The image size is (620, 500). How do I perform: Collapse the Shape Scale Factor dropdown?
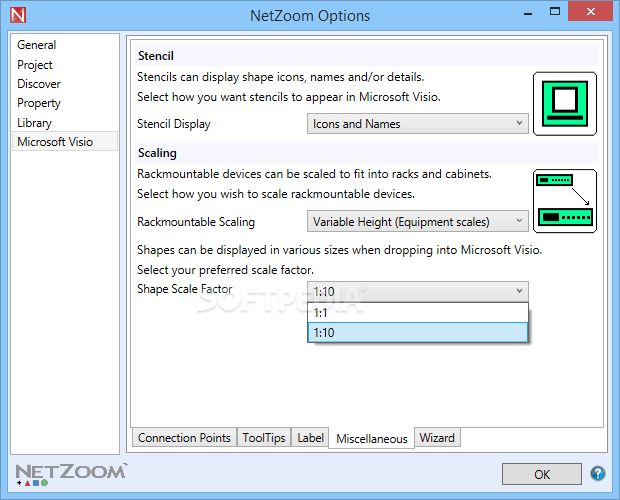pos(418,292)
